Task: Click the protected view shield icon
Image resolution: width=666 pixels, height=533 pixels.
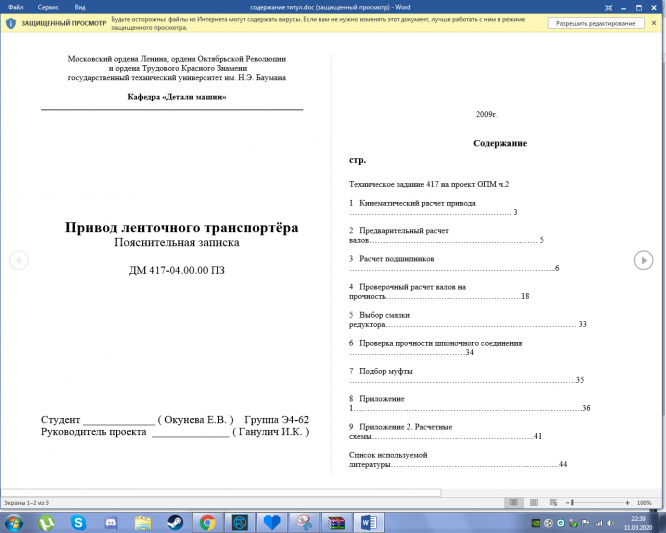Action: [11, 23]
